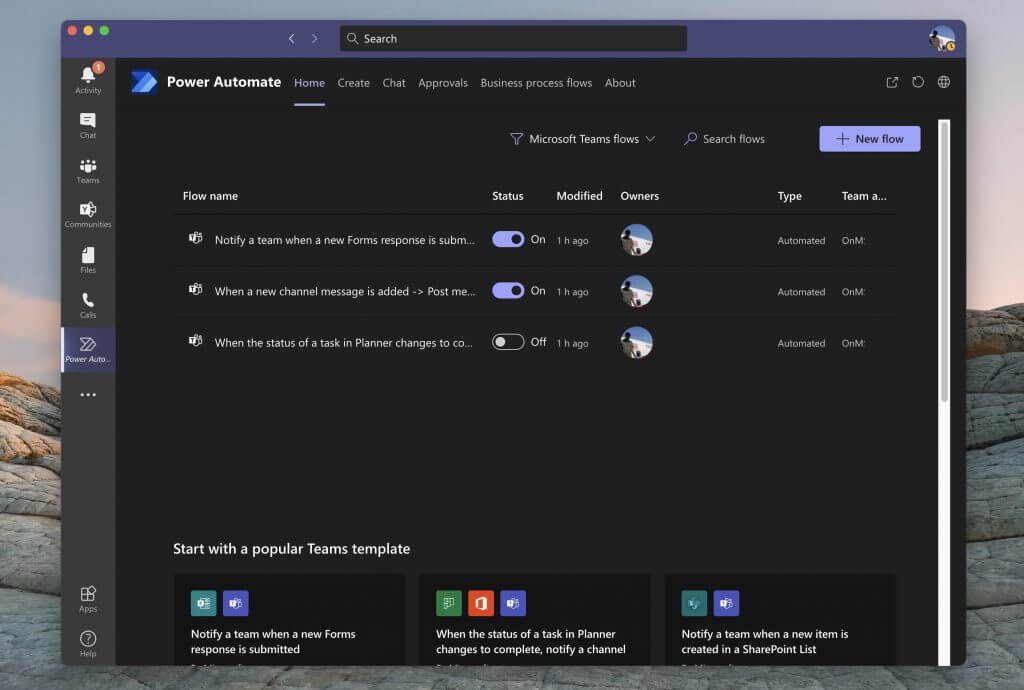Turn off the Forms response flow toggle
Screen dimensions: 1024x690
pyautogui.click(x=507, y=240)
